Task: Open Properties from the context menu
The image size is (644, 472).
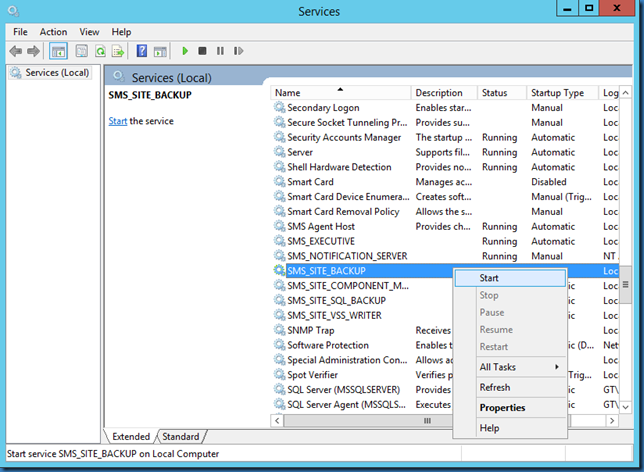Action: pos(502,408)
